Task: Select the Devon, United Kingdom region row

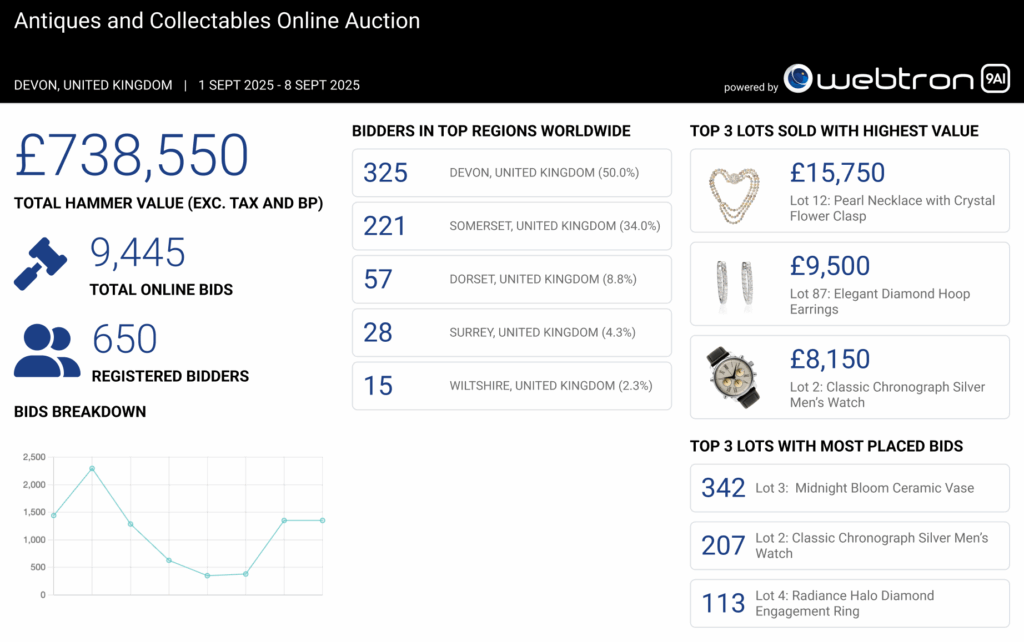Action: [x=511, y=173]
